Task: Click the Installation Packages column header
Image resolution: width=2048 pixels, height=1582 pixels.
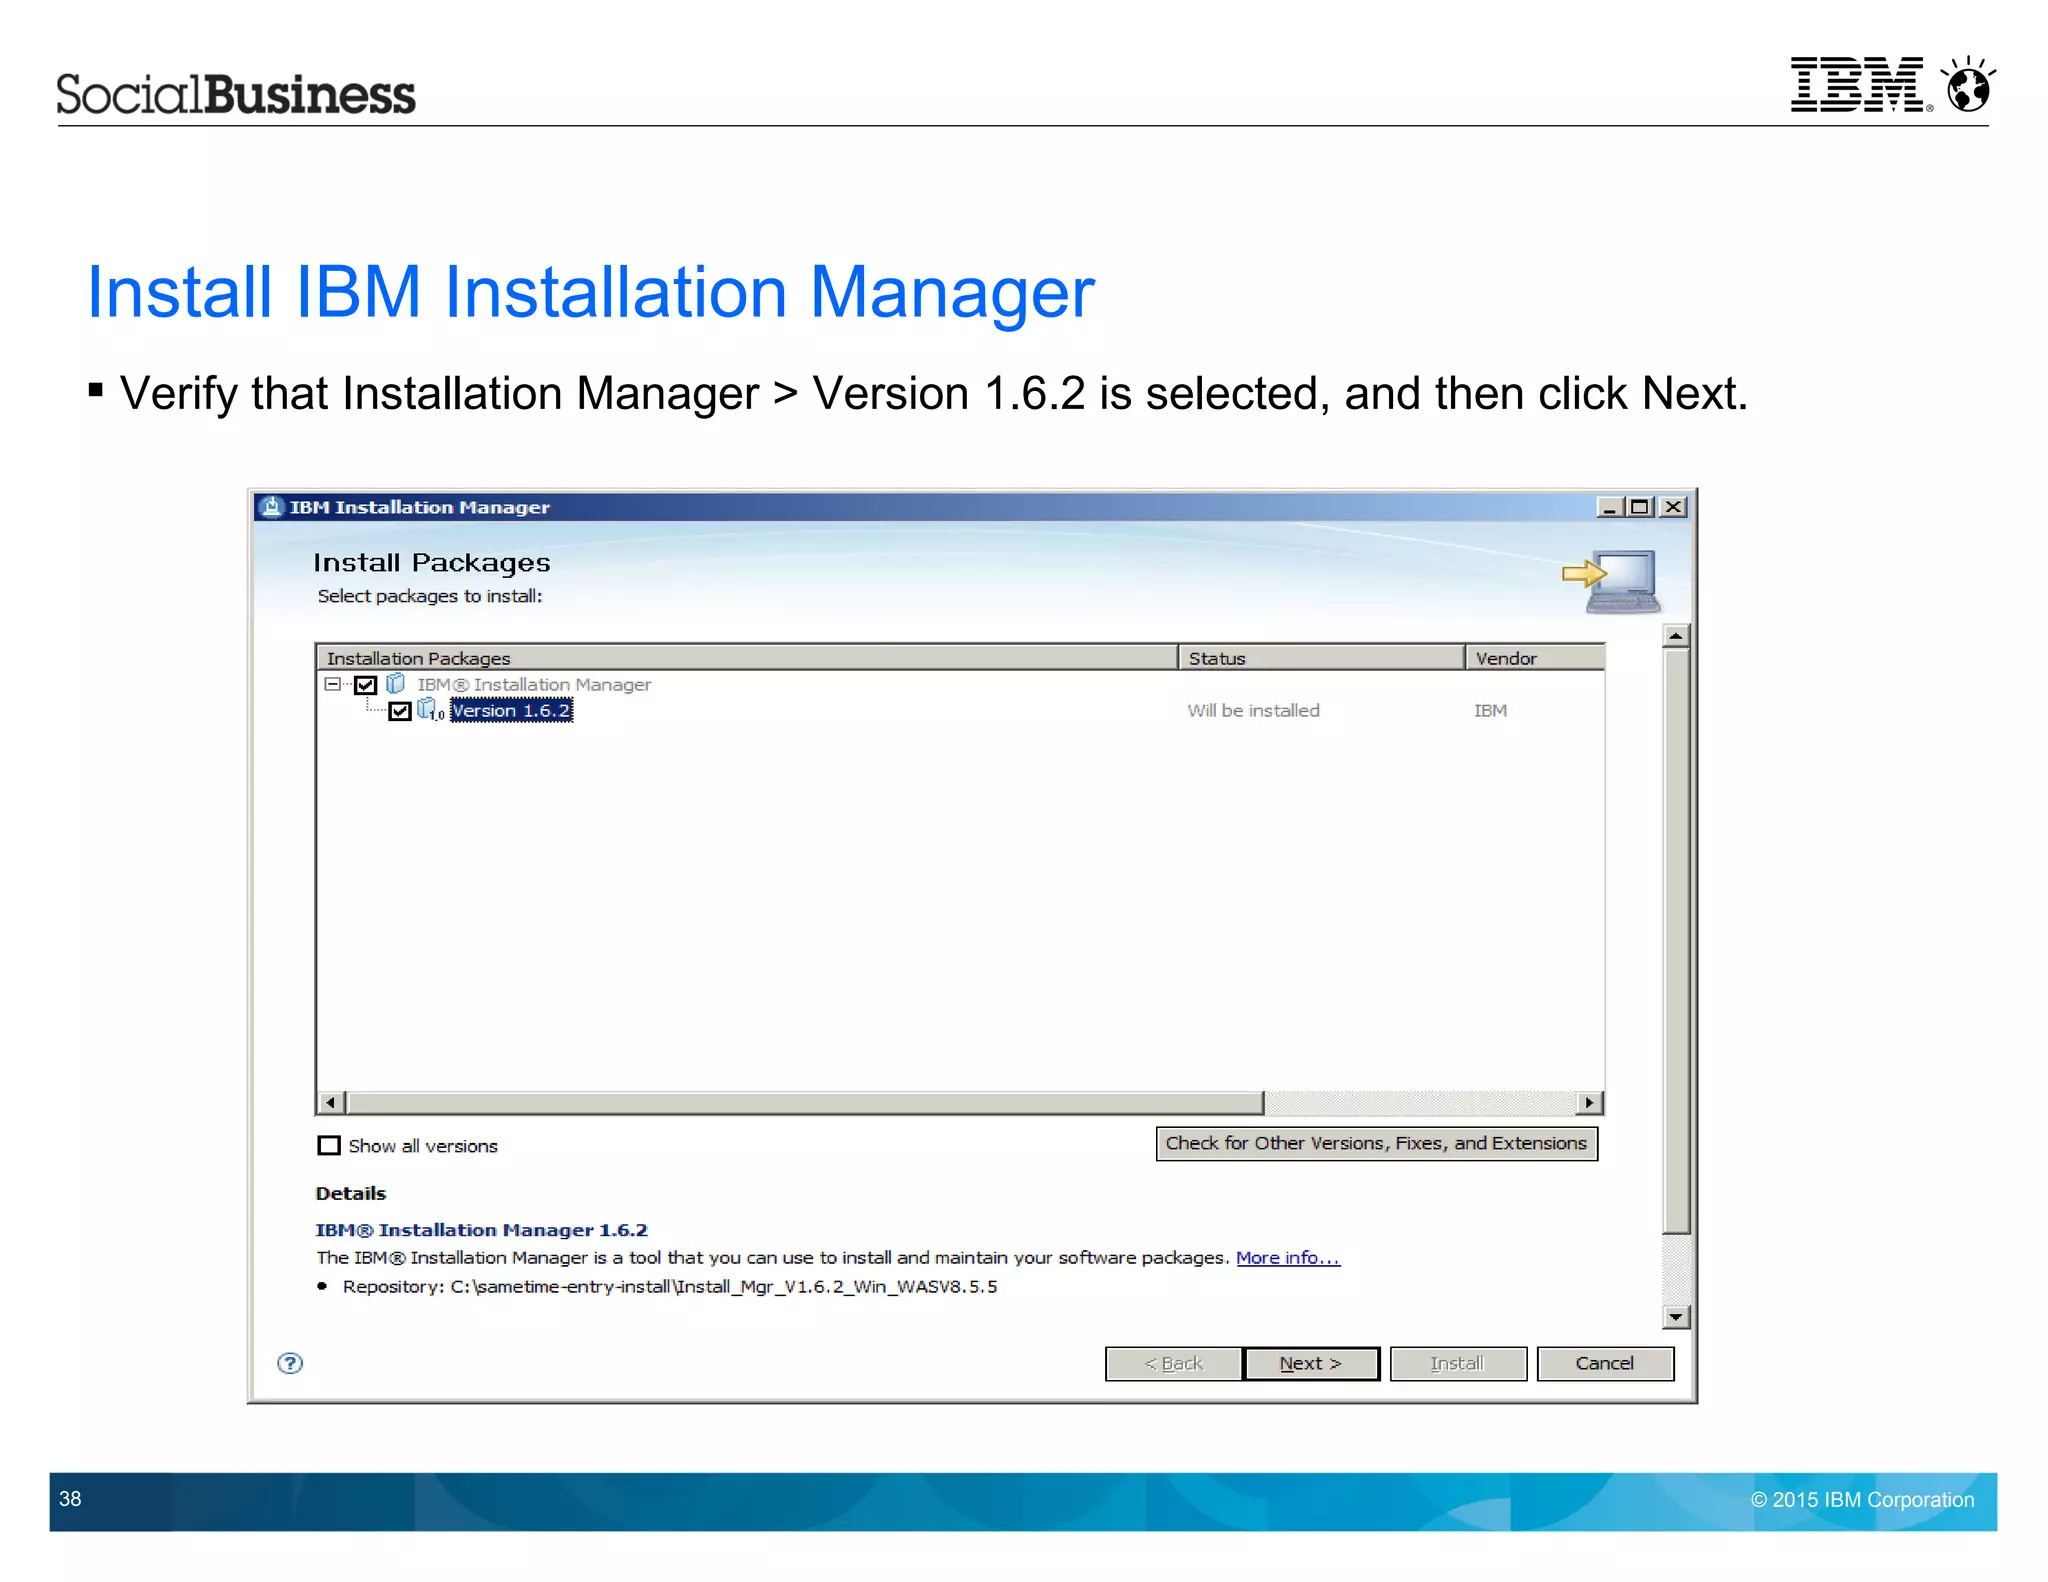Action: click(746, 657)
